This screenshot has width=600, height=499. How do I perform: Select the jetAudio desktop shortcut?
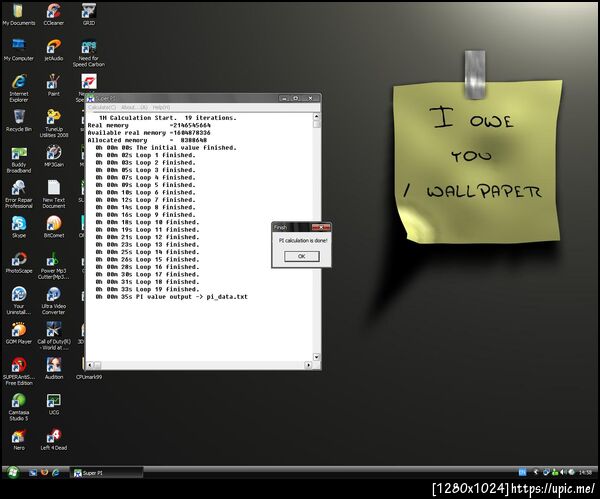click(x=54, y=50)
